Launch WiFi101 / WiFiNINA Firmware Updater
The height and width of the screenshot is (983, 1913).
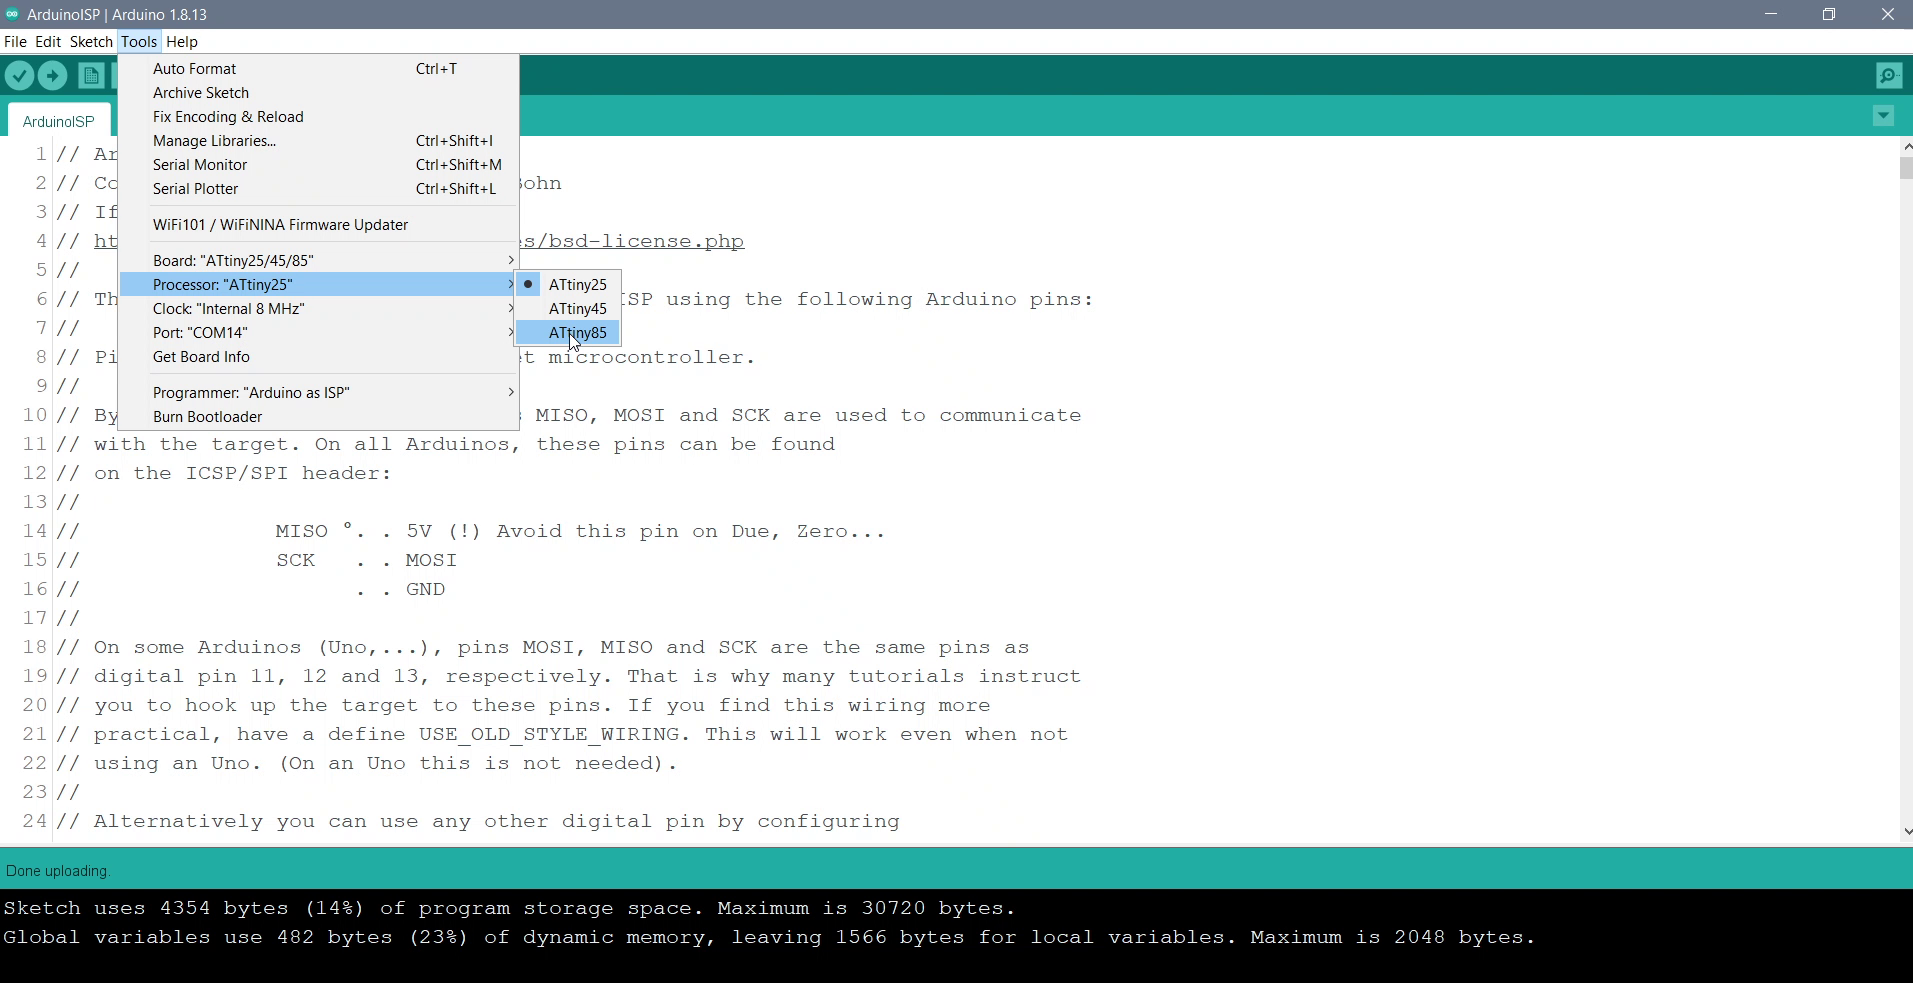[x=319, y=225]
